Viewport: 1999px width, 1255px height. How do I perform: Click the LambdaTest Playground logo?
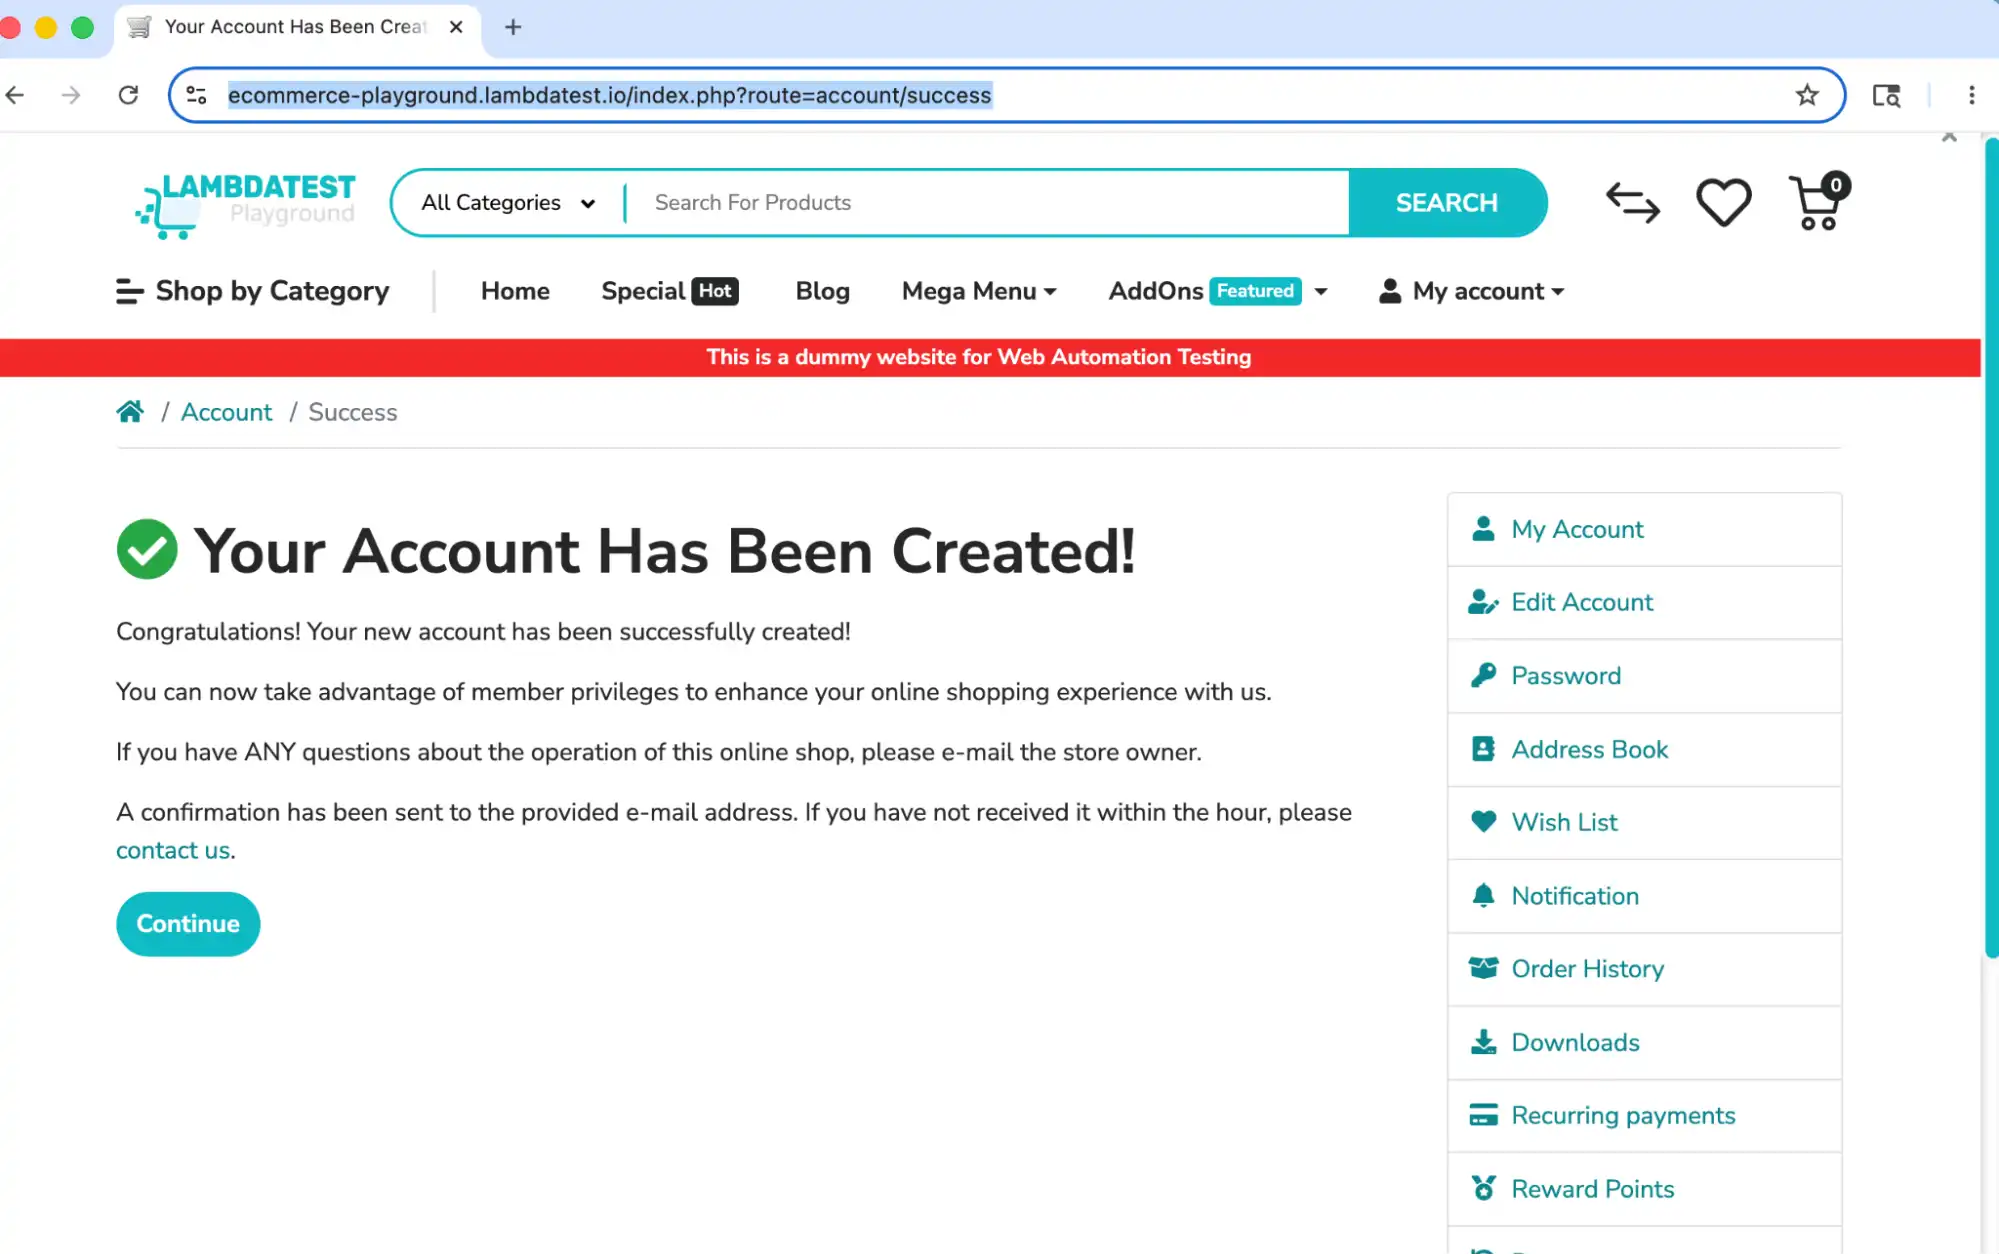tap(245, 205)
